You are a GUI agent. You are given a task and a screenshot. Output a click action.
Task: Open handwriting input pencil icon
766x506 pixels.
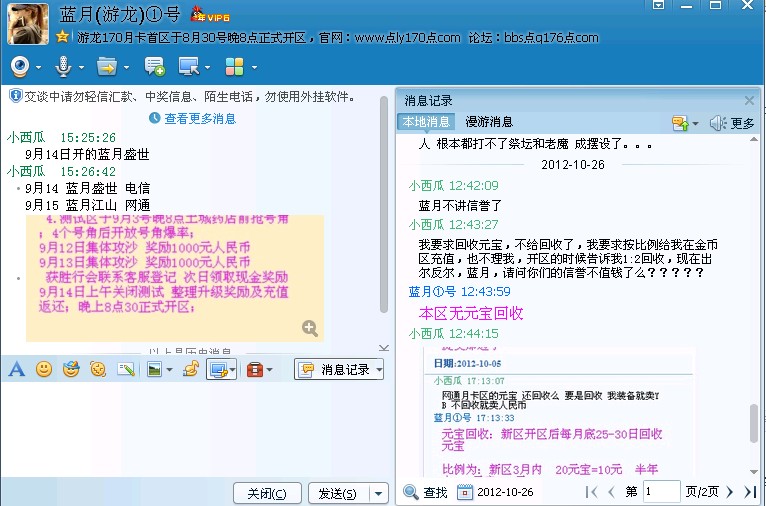pos(126,369)
